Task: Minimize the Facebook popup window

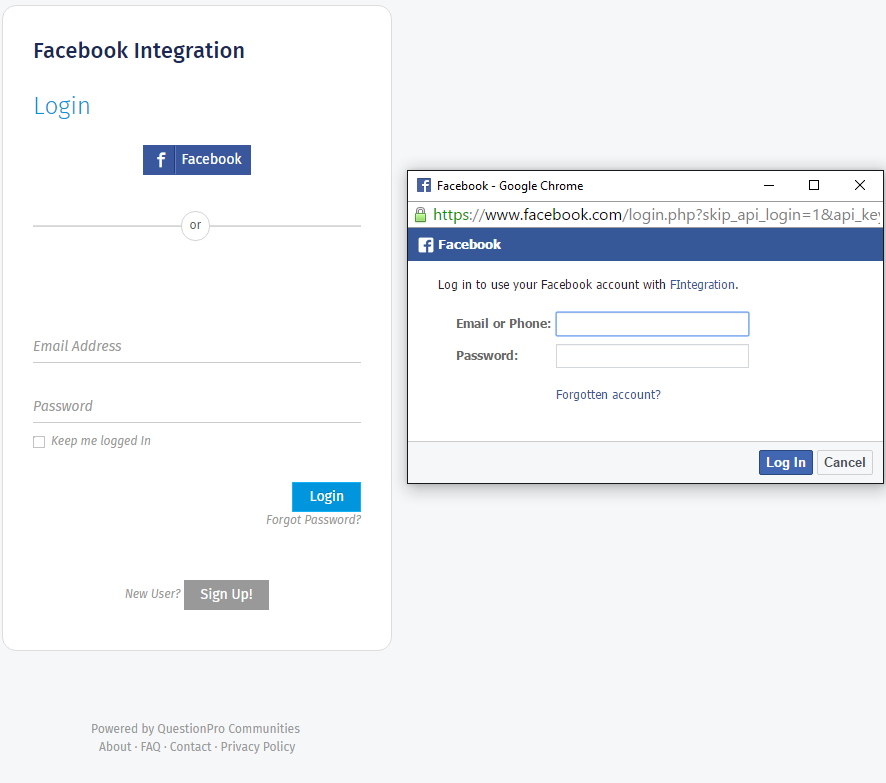Action: 769,185
